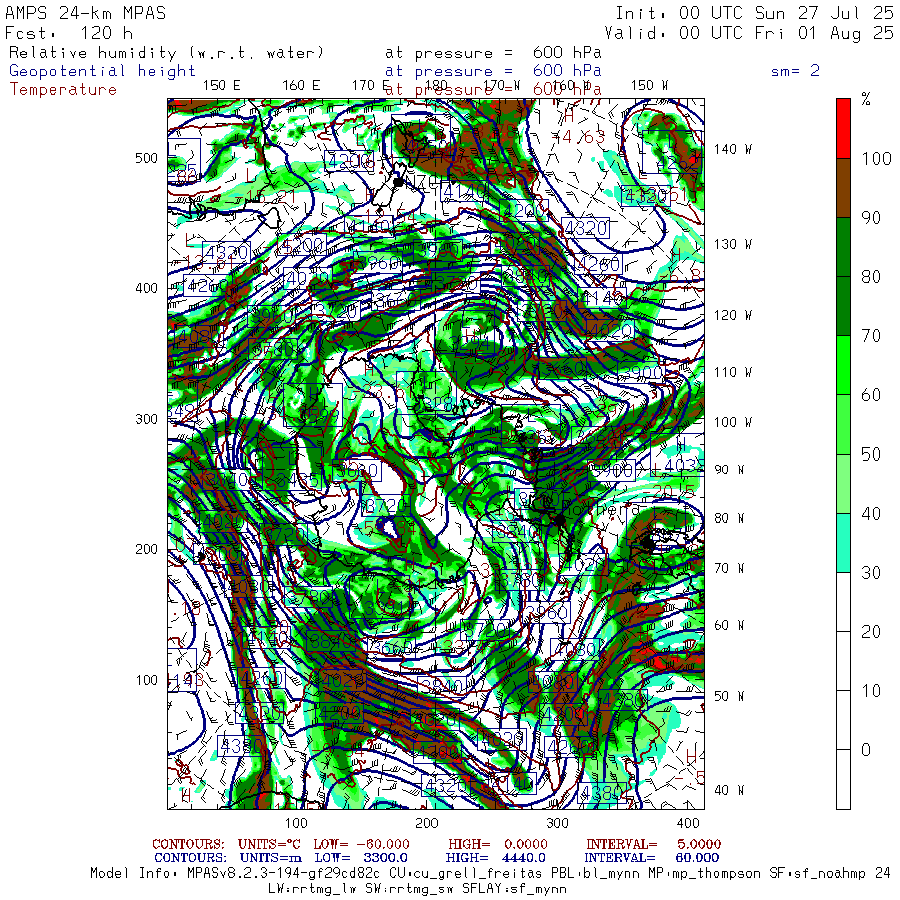Click the '130 W' label right of map
The image size is (900, 900).
(x=732, y=245)
